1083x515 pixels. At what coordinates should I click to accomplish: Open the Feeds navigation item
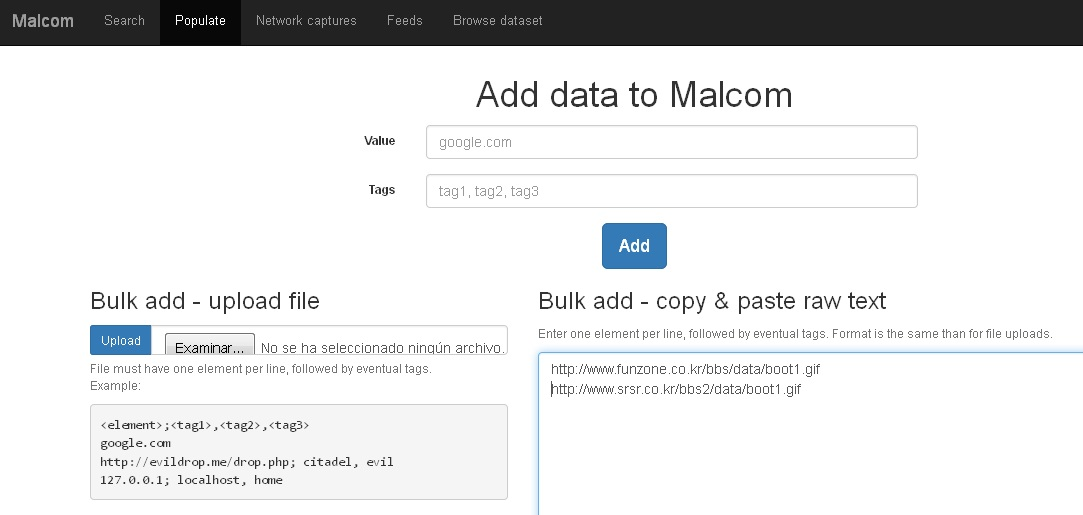pos(404,21)
